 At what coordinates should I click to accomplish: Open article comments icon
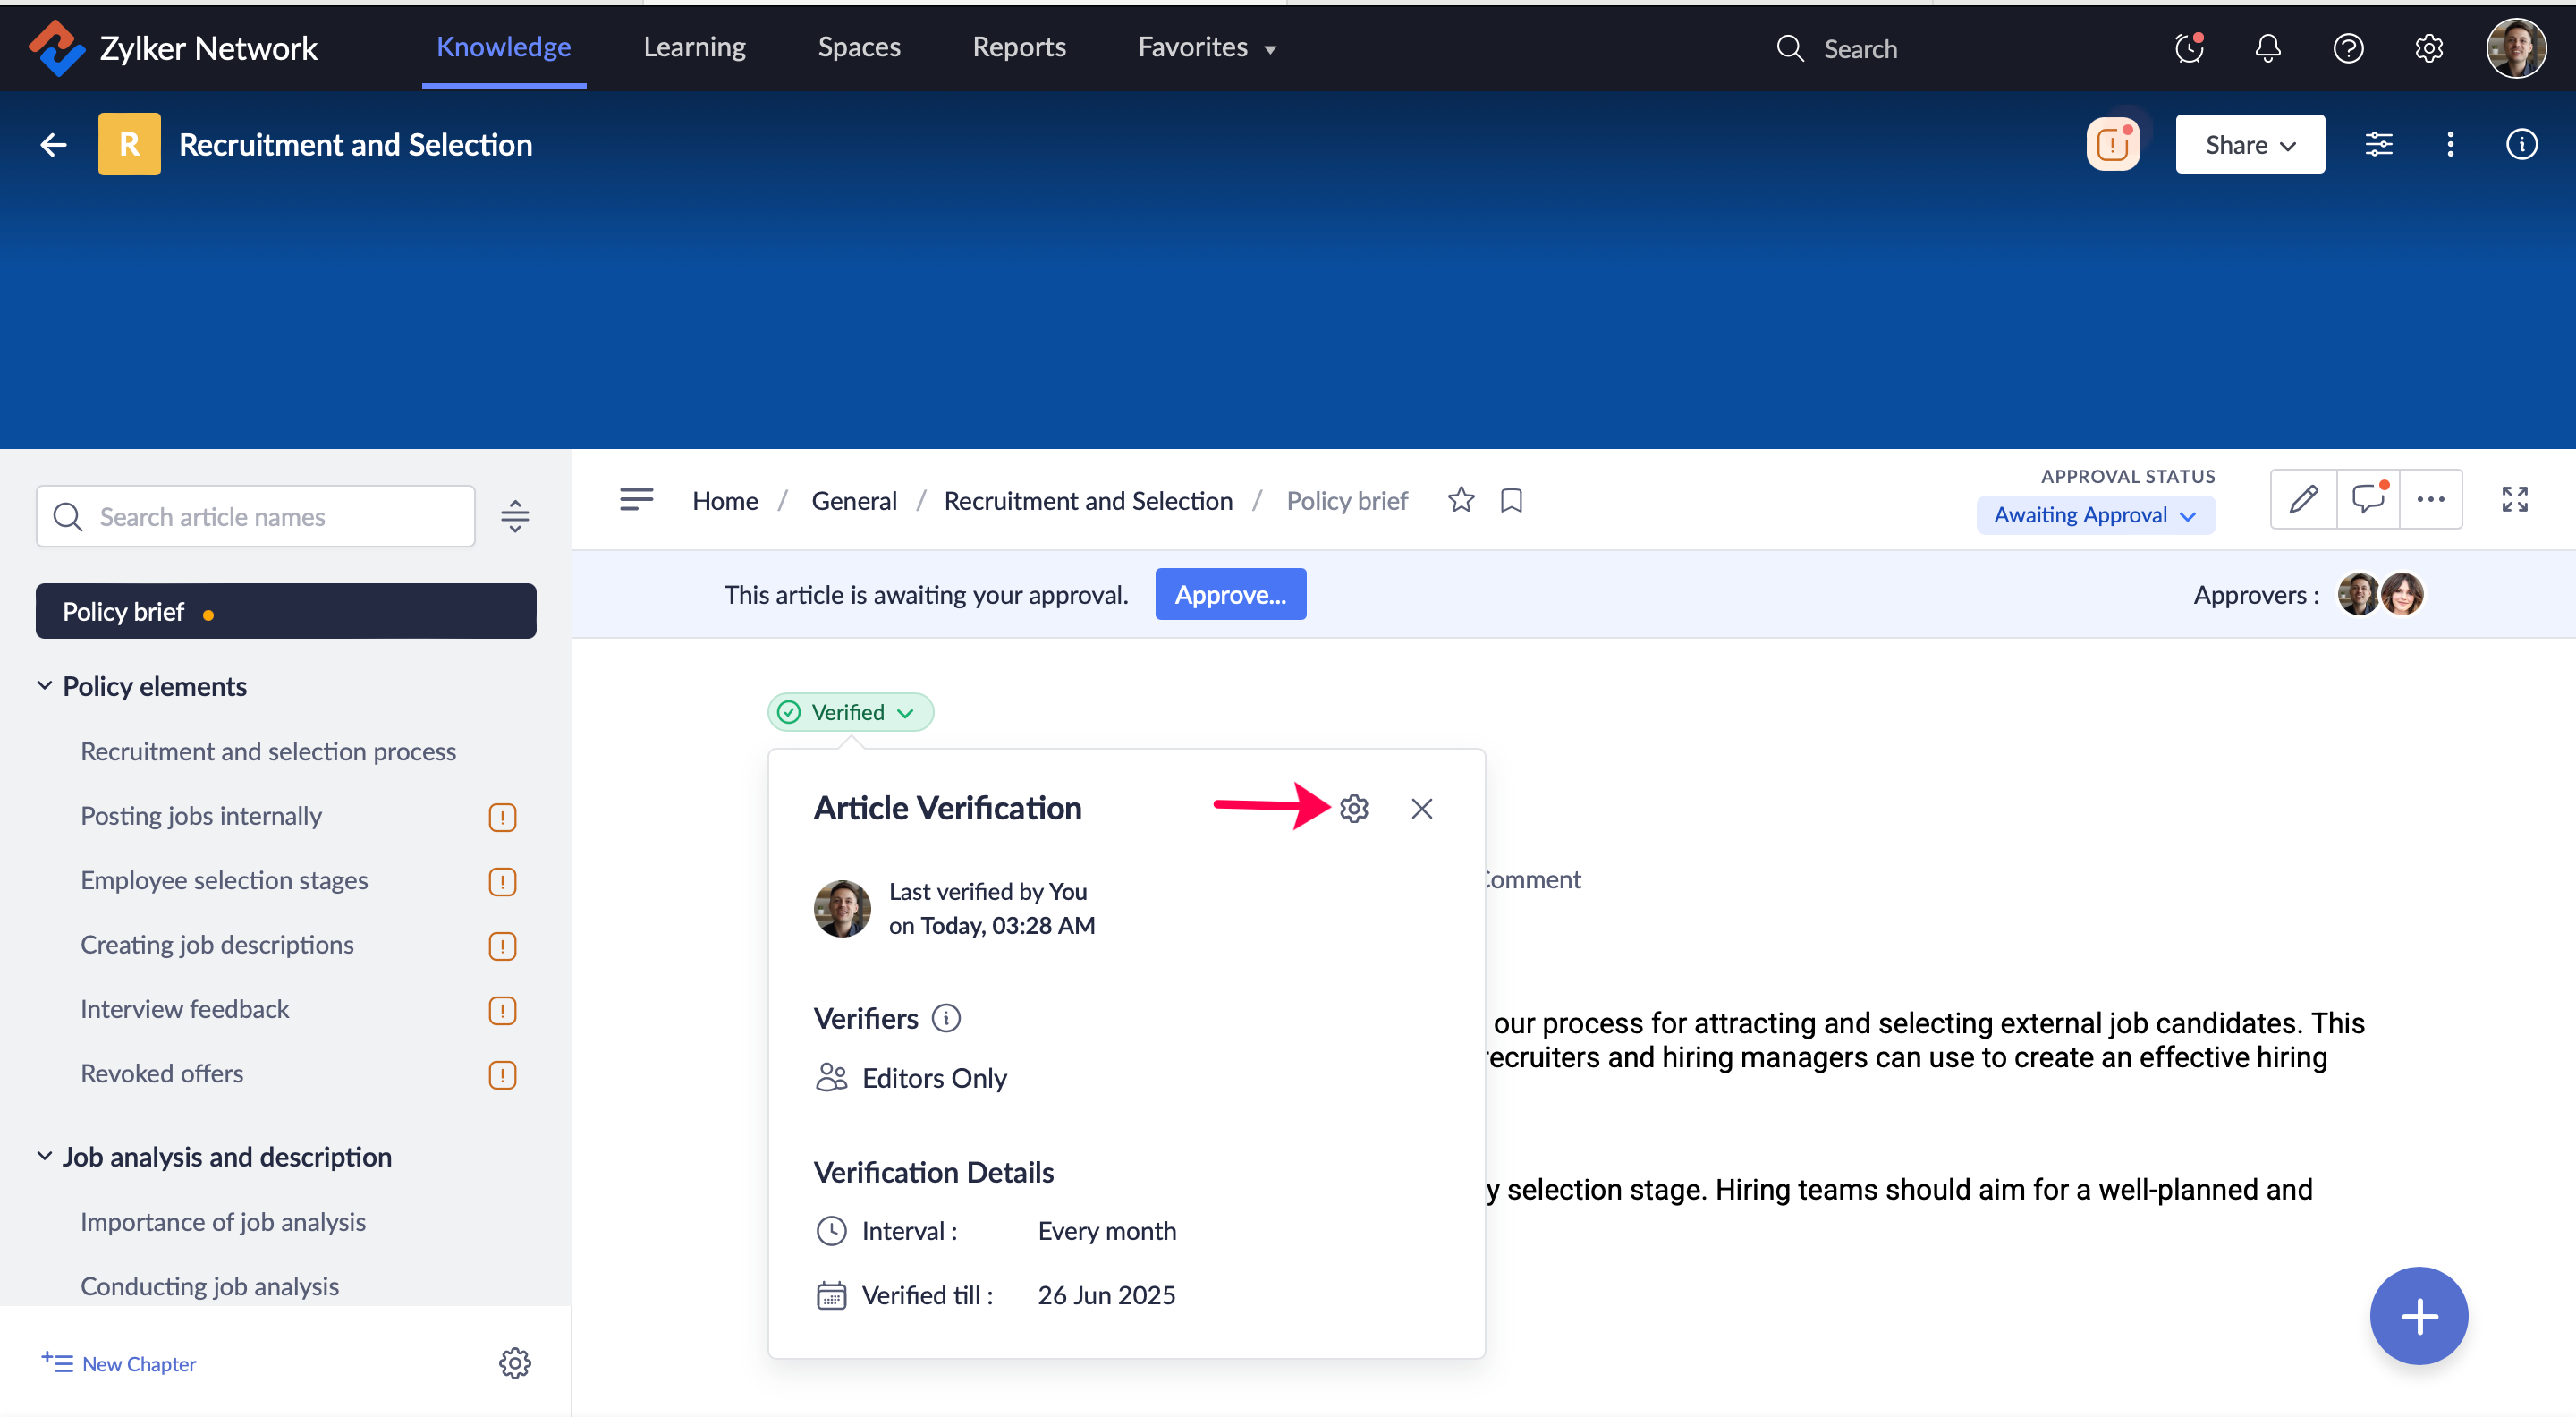[2367, 499]
